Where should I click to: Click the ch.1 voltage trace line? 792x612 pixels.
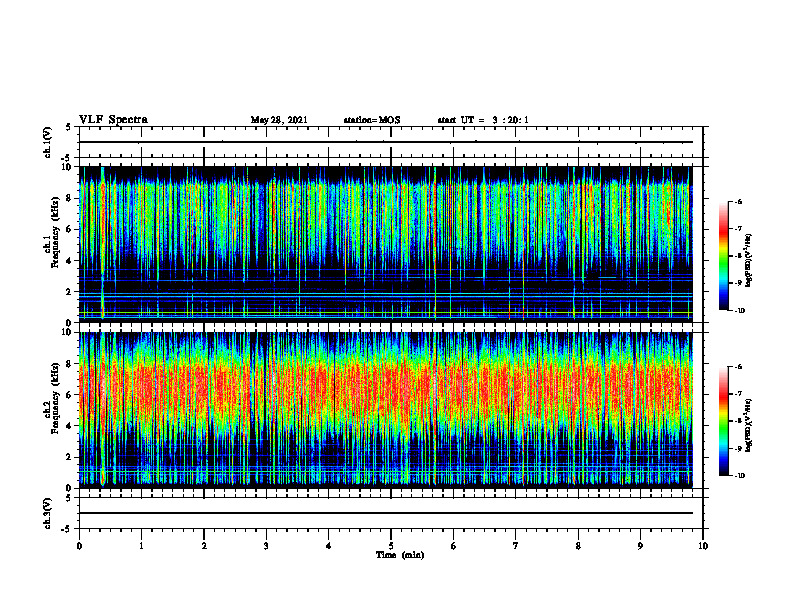click(385, 142)
